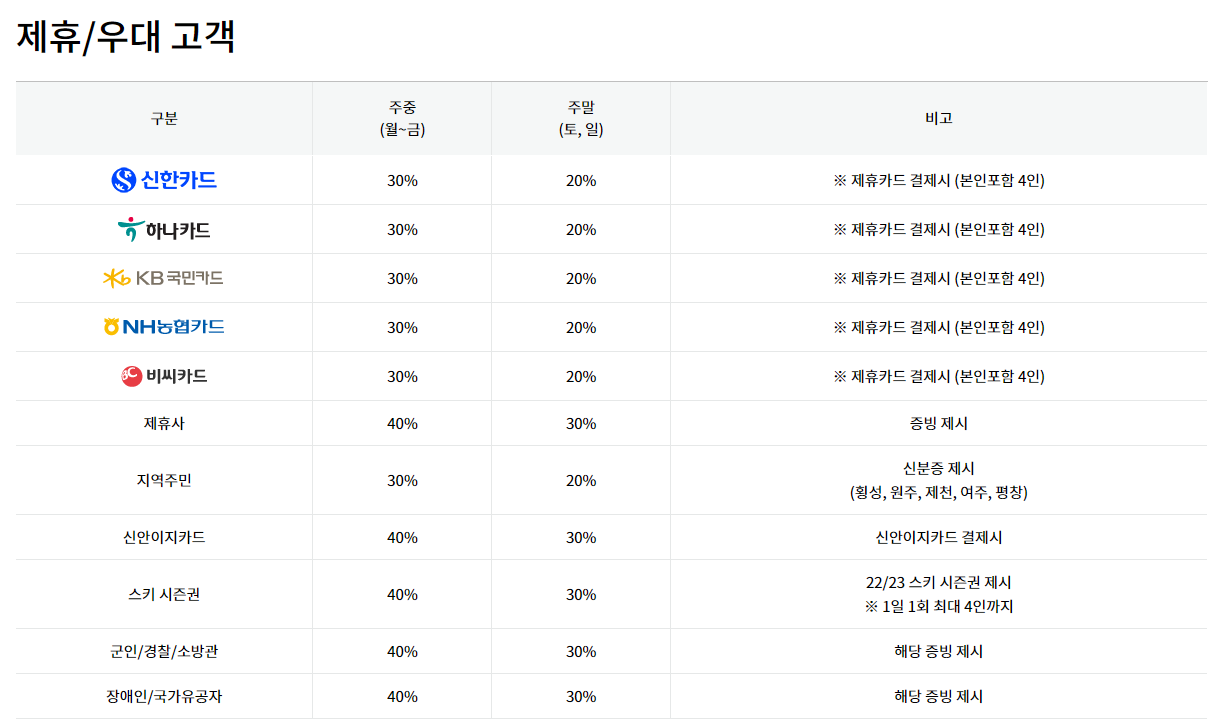This screenshot has height=719, width=1226.
Task: Click the 하나카드 logo
Action: (x=164, y=230)
